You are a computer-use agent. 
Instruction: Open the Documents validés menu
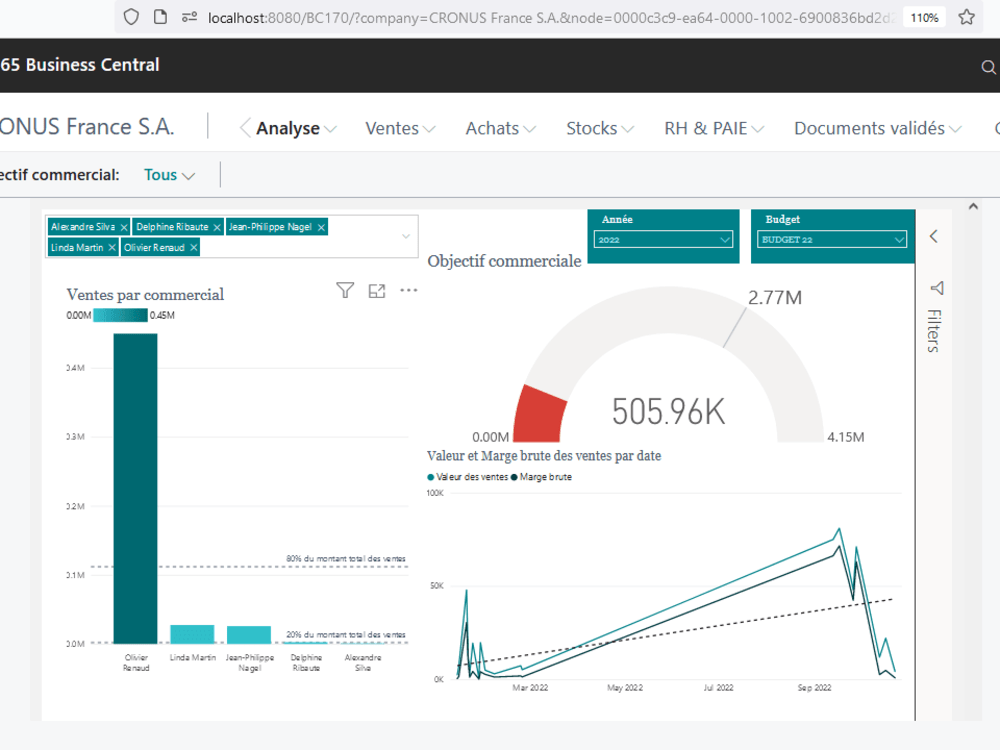tap(878, 128)
